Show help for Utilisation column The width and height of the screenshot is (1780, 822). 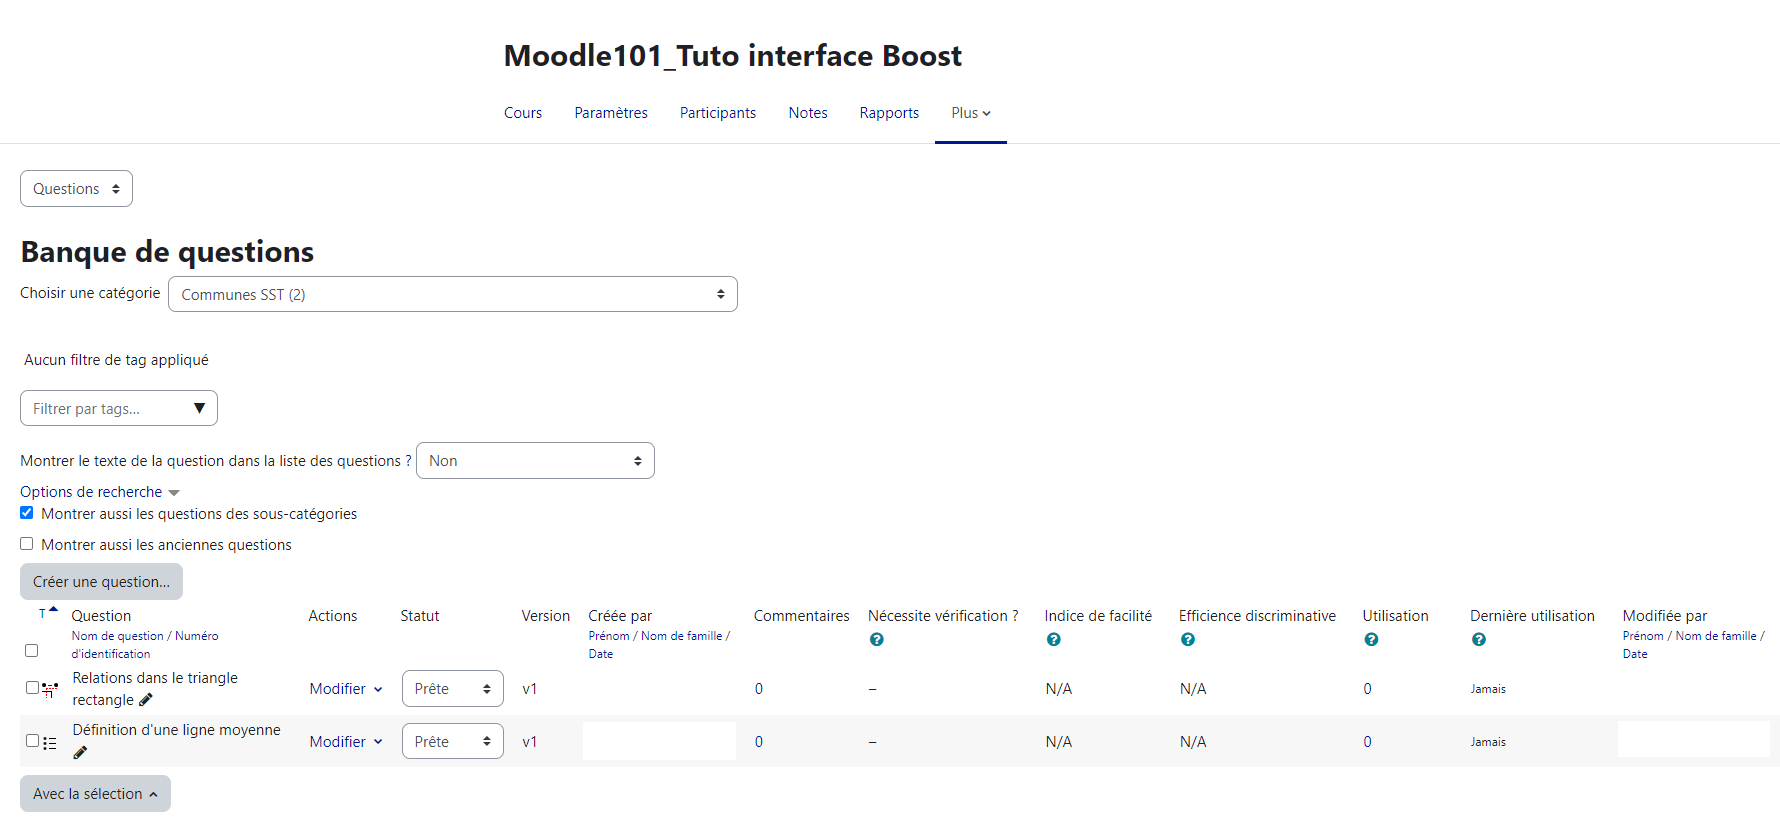click(1371, 640)
